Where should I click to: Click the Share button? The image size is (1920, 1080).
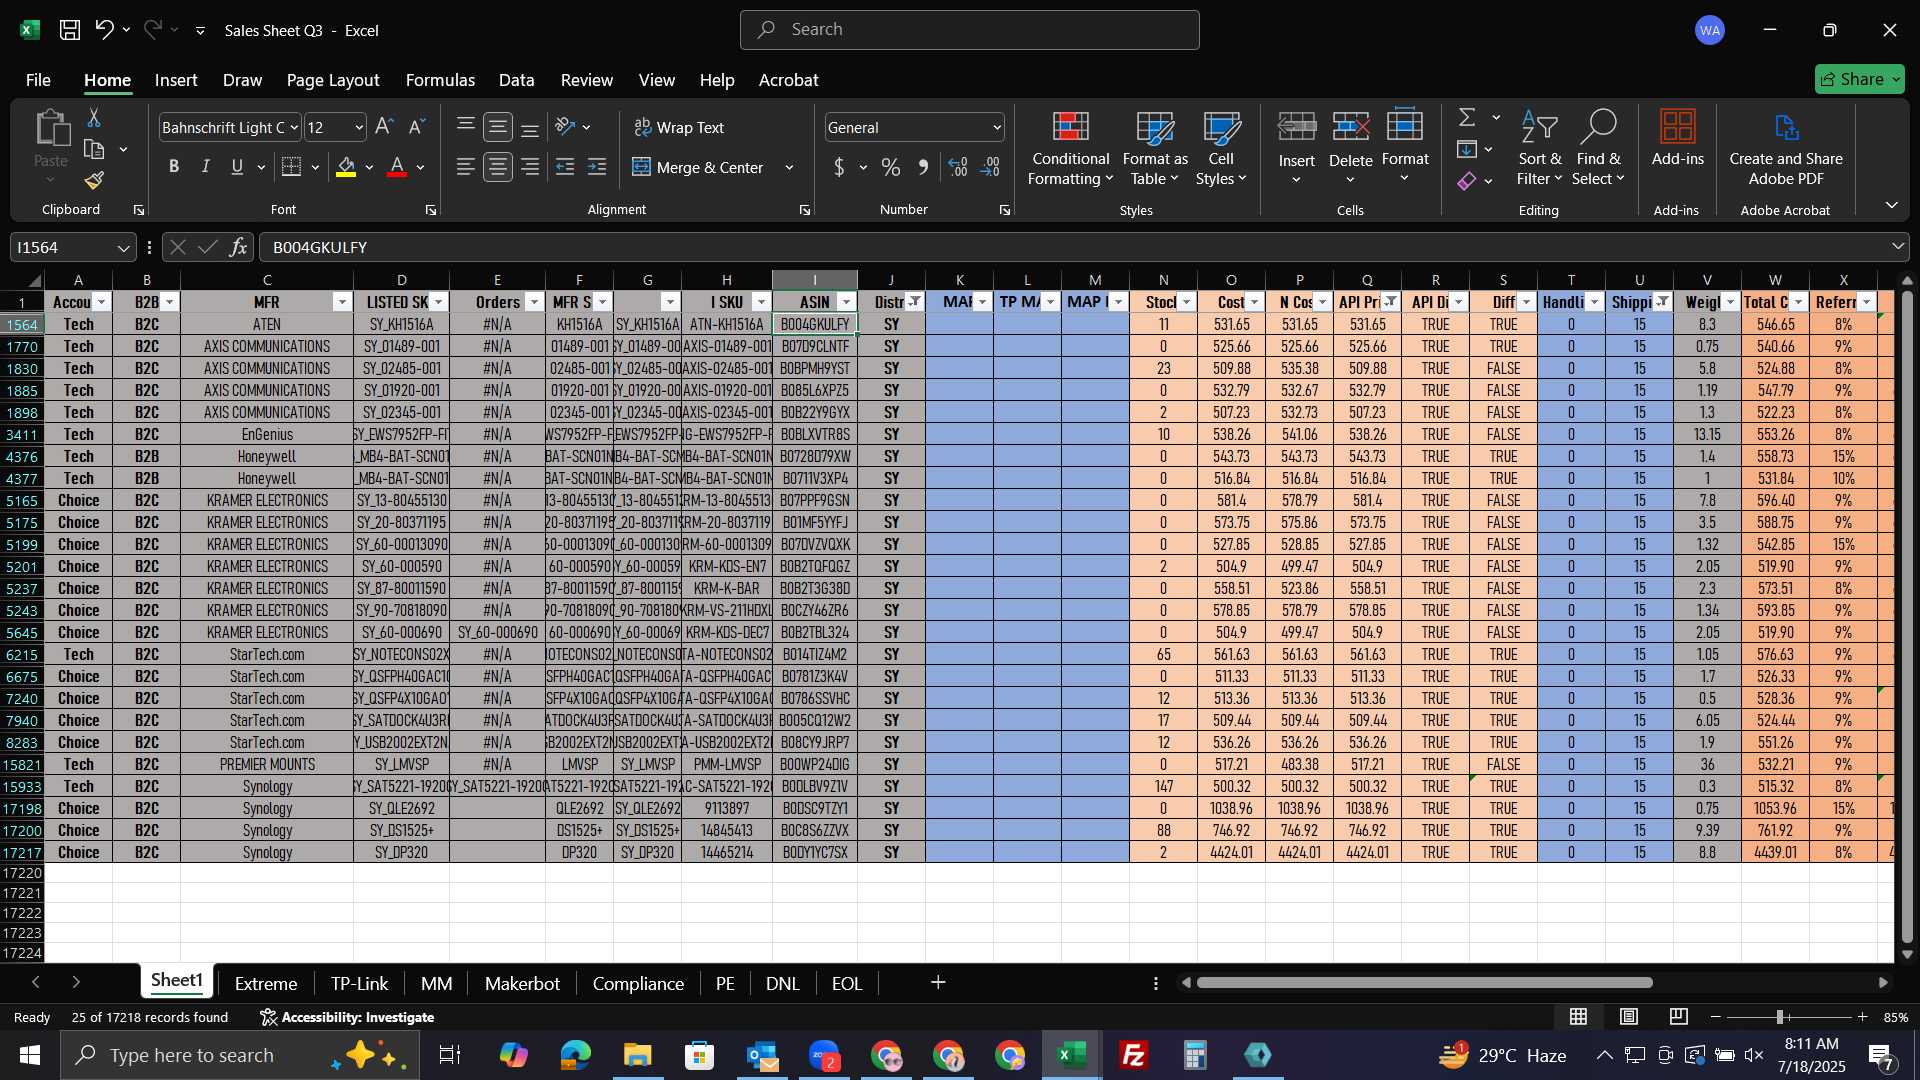1860,79
